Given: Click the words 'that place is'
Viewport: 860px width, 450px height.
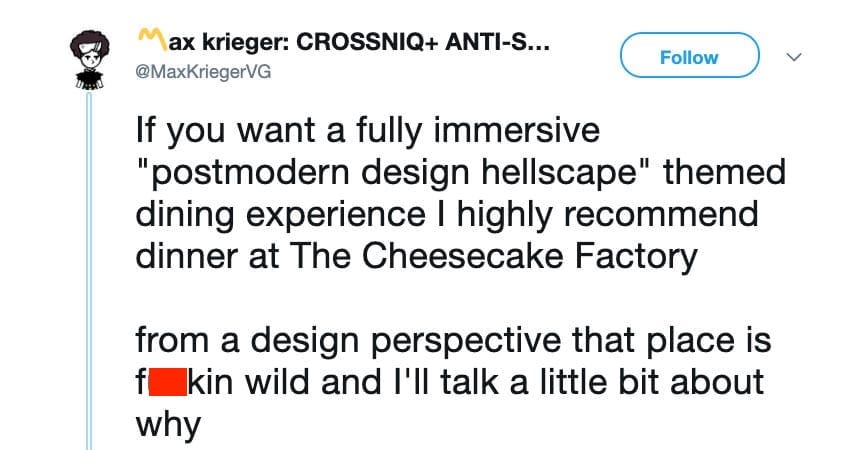Looking at the screenshot, I should click(x=671, y=340).
